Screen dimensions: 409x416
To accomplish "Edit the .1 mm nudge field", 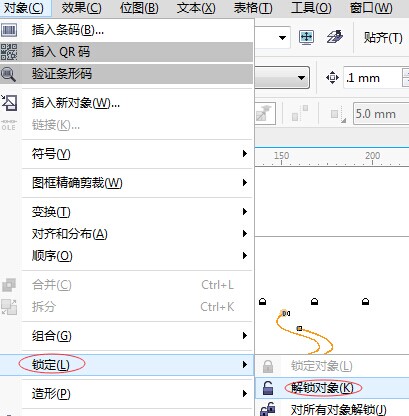I will pyautogui.click(x=373, y=78).
